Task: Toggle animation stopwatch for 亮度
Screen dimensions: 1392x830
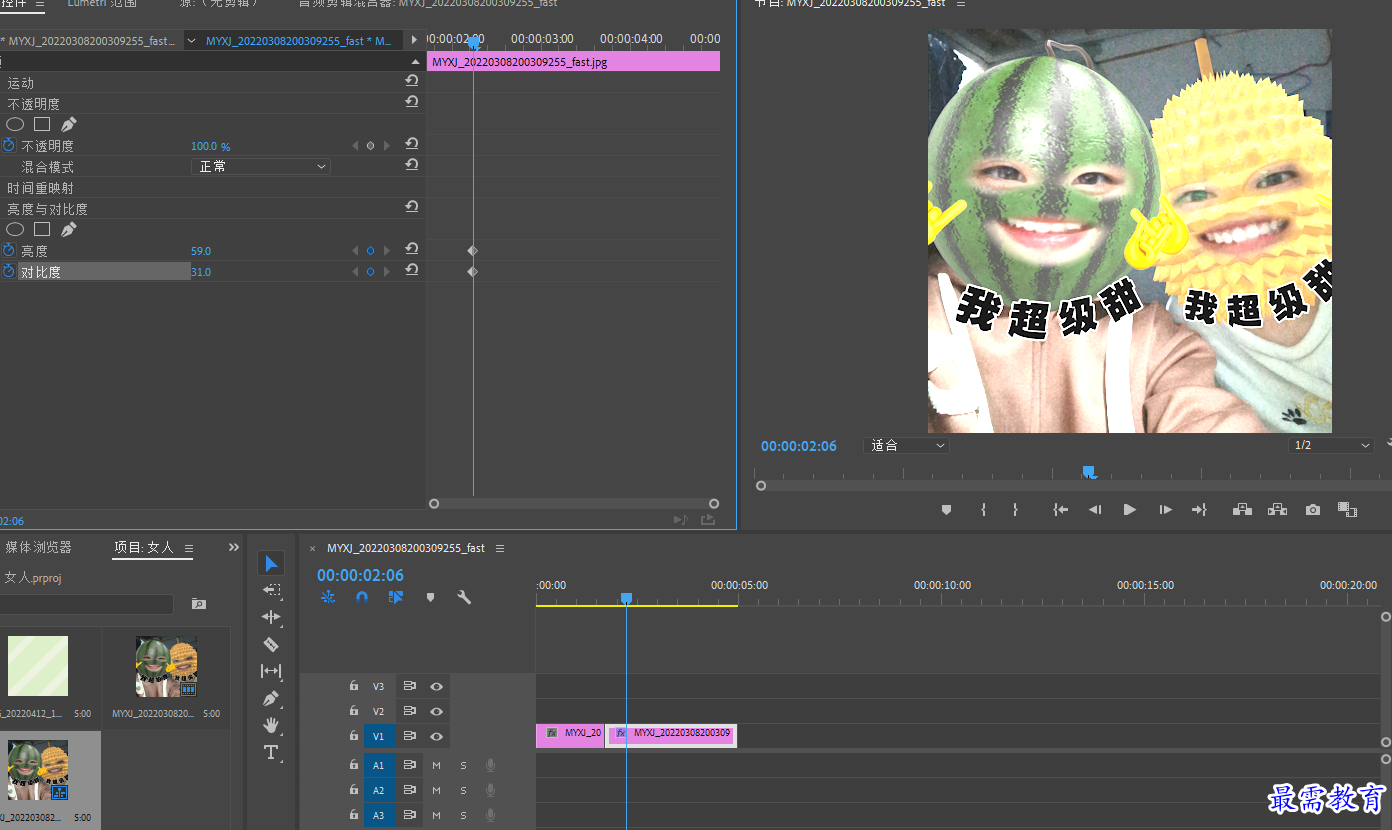Action: [9, 251]
